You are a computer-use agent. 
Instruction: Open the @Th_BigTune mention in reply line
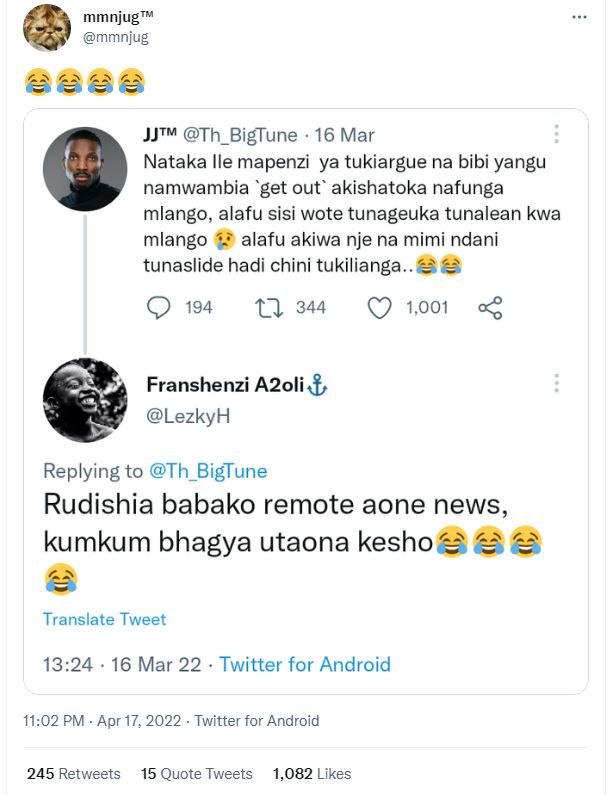click(208, 471)
